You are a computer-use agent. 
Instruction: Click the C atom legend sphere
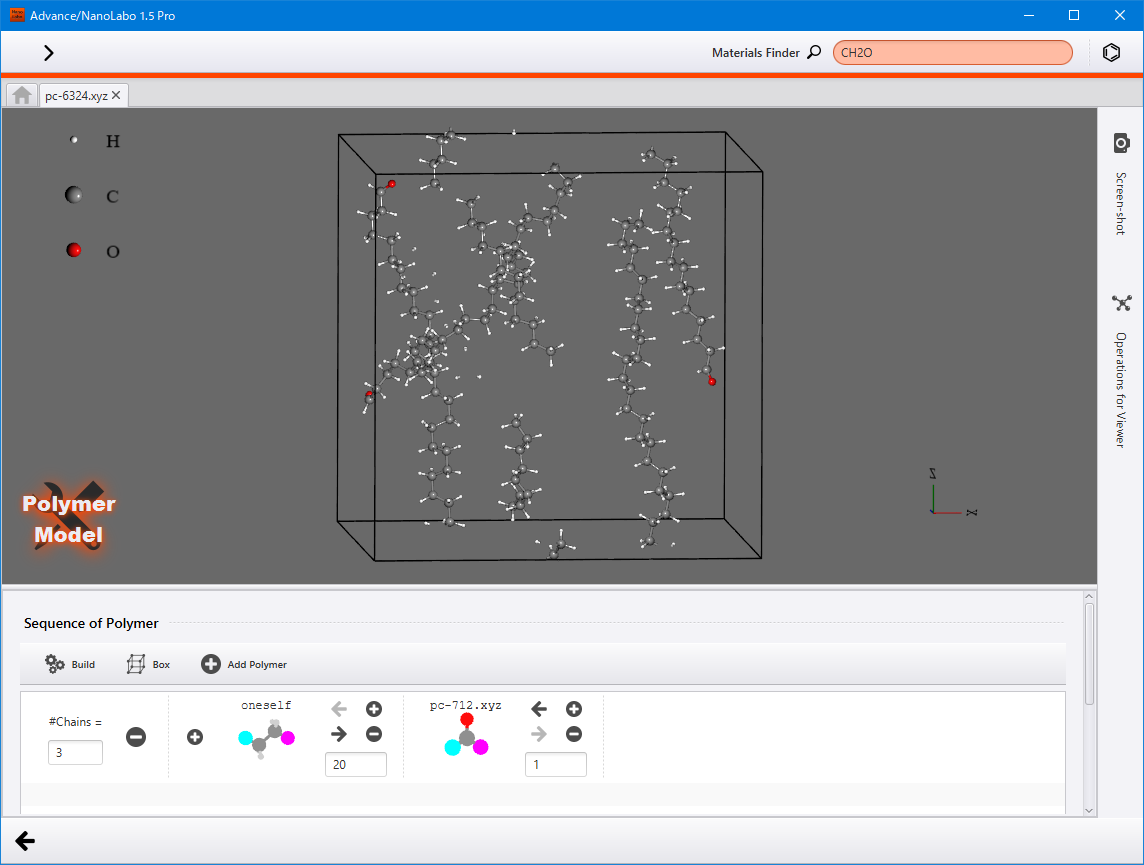click(x=74, y=195)
